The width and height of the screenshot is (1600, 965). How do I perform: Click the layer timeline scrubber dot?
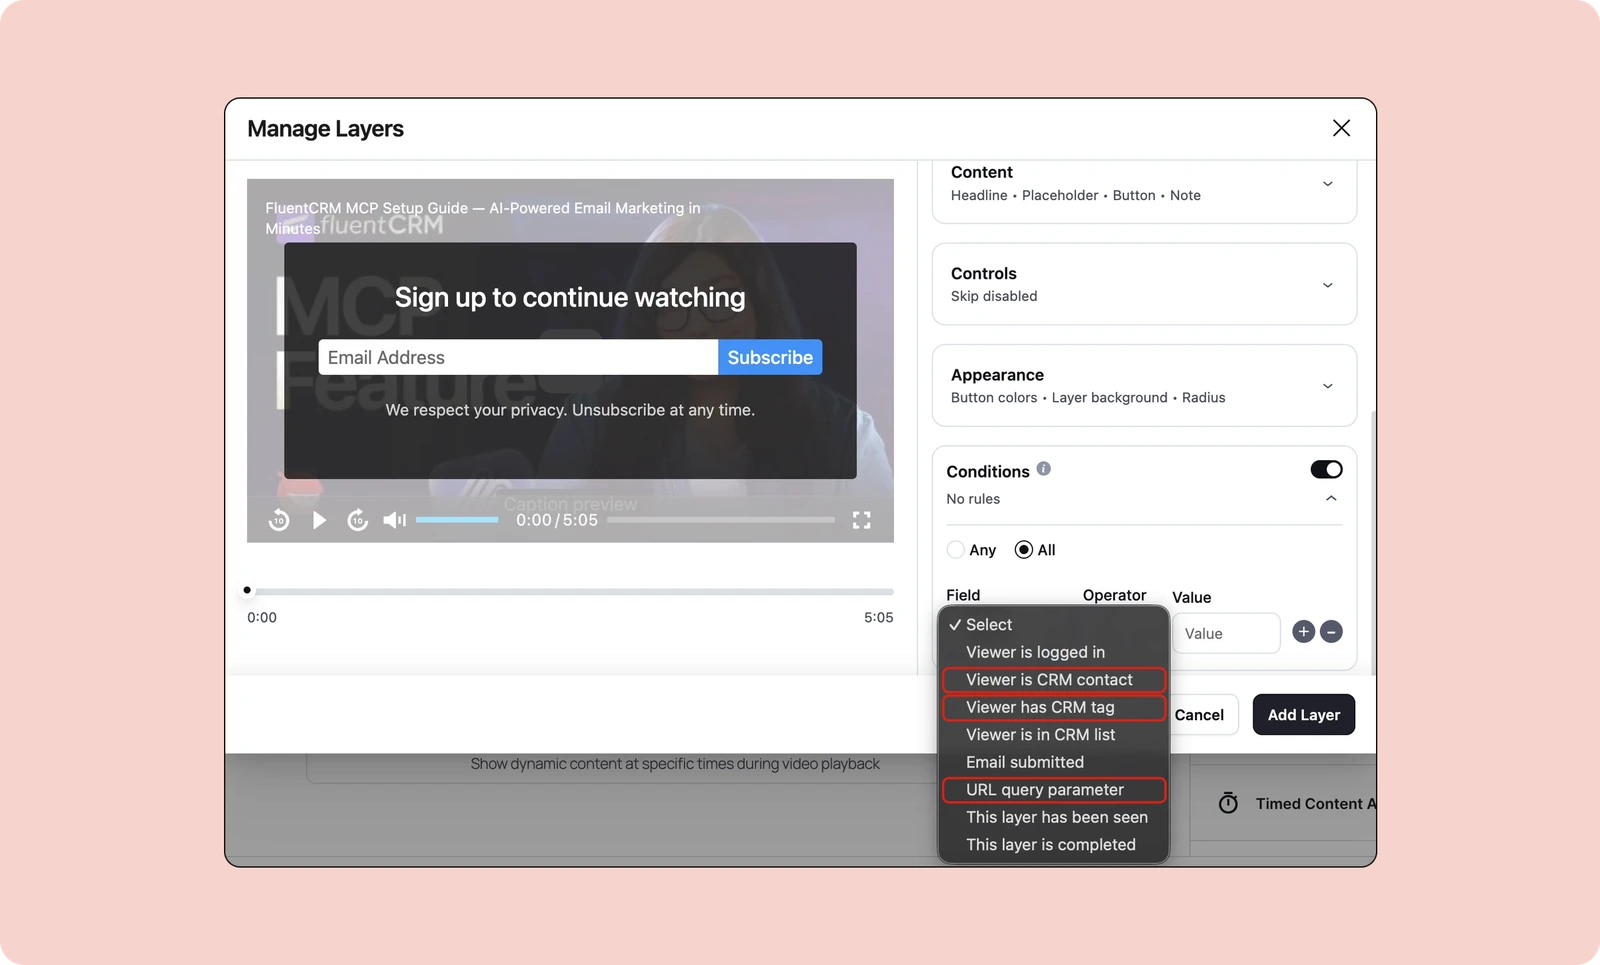(247, 590)
